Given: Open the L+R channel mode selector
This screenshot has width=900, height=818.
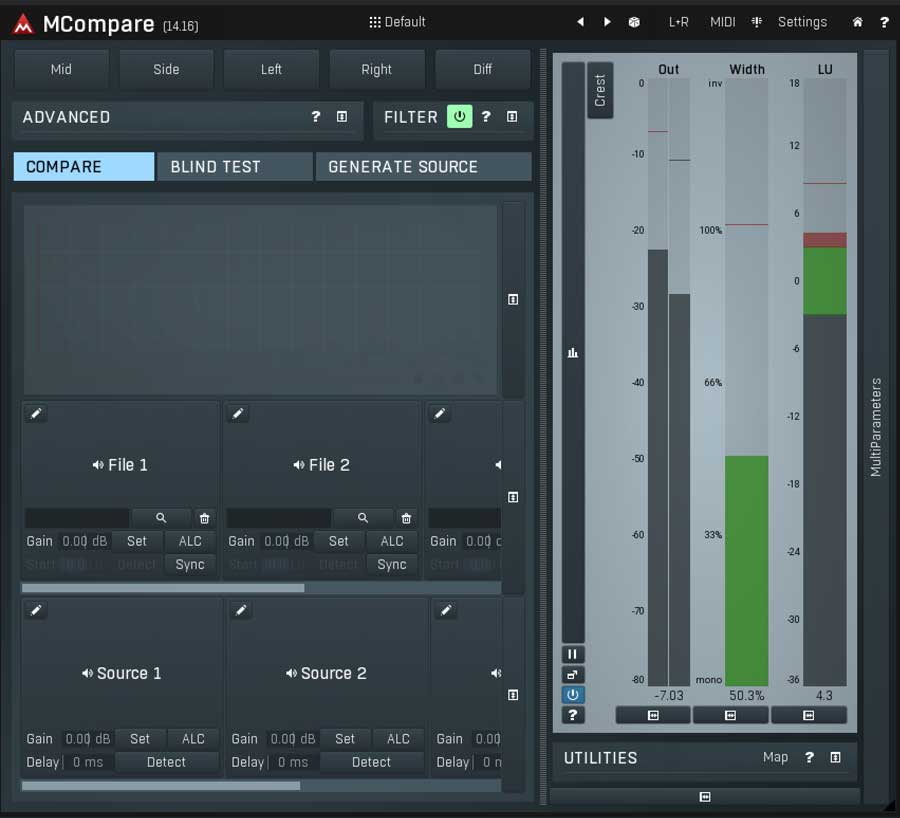Looking at the screenshot, I should tap(678, 22).
